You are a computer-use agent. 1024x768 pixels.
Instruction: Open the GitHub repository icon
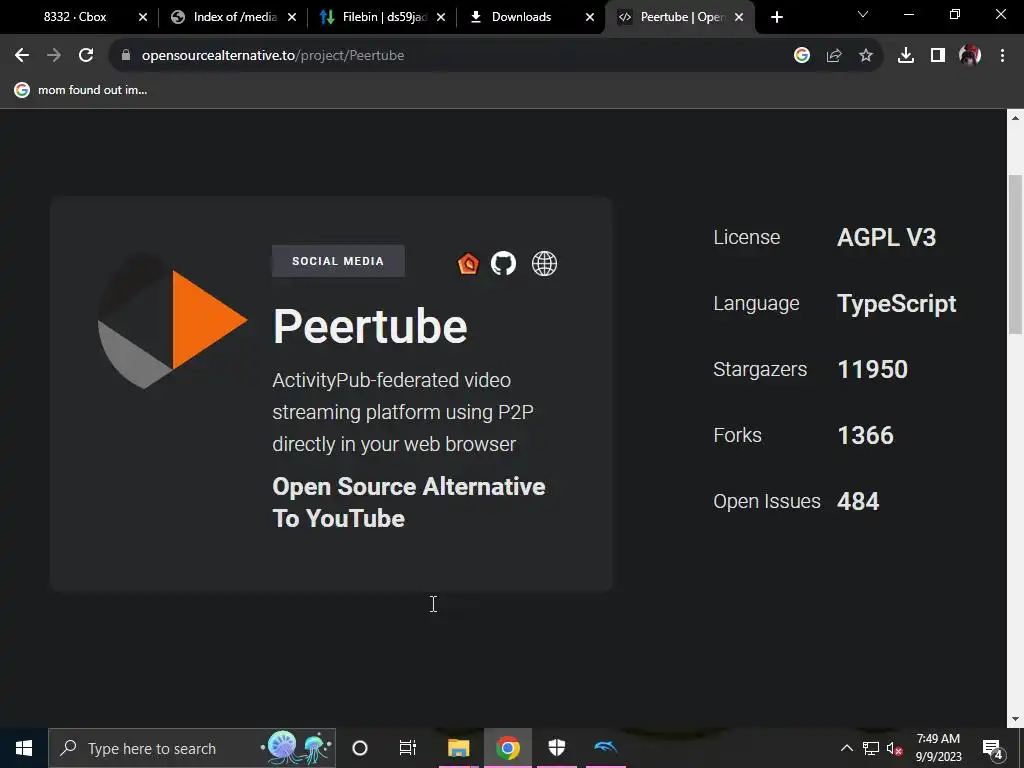click(x=504, y=263)
